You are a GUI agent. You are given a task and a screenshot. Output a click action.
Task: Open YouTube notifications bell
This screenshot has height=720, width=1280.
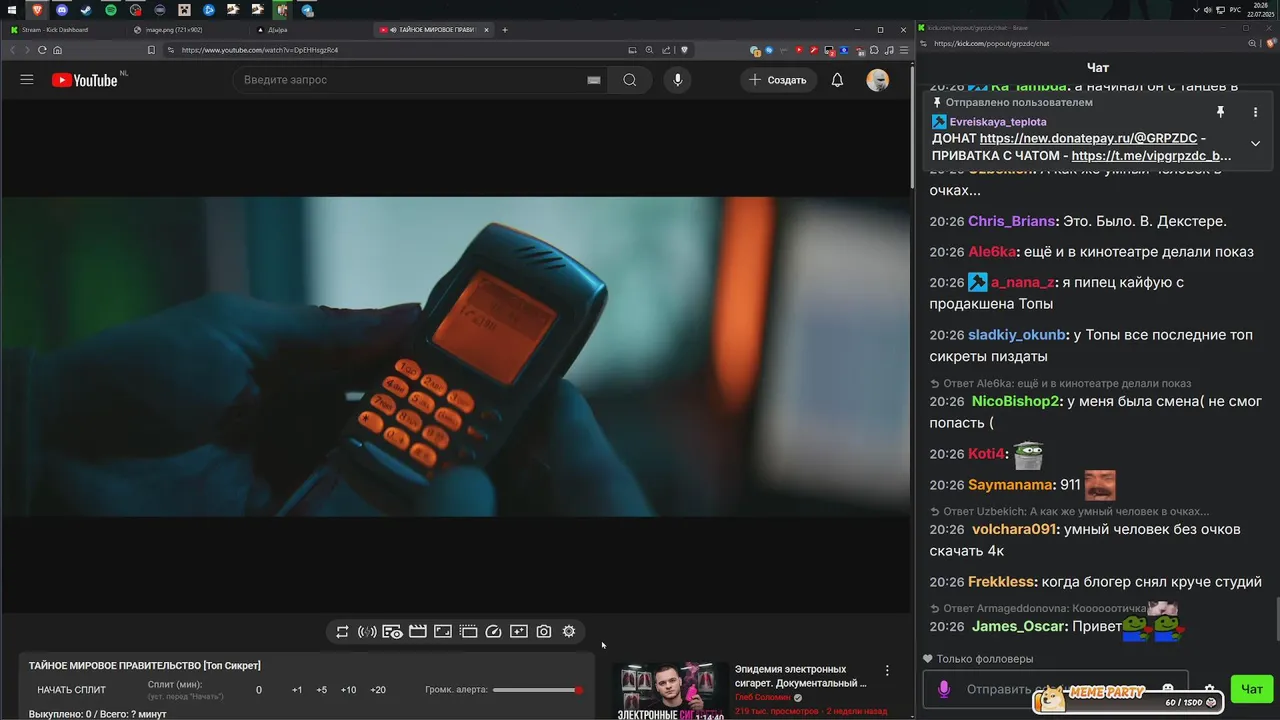pos(838,80)
